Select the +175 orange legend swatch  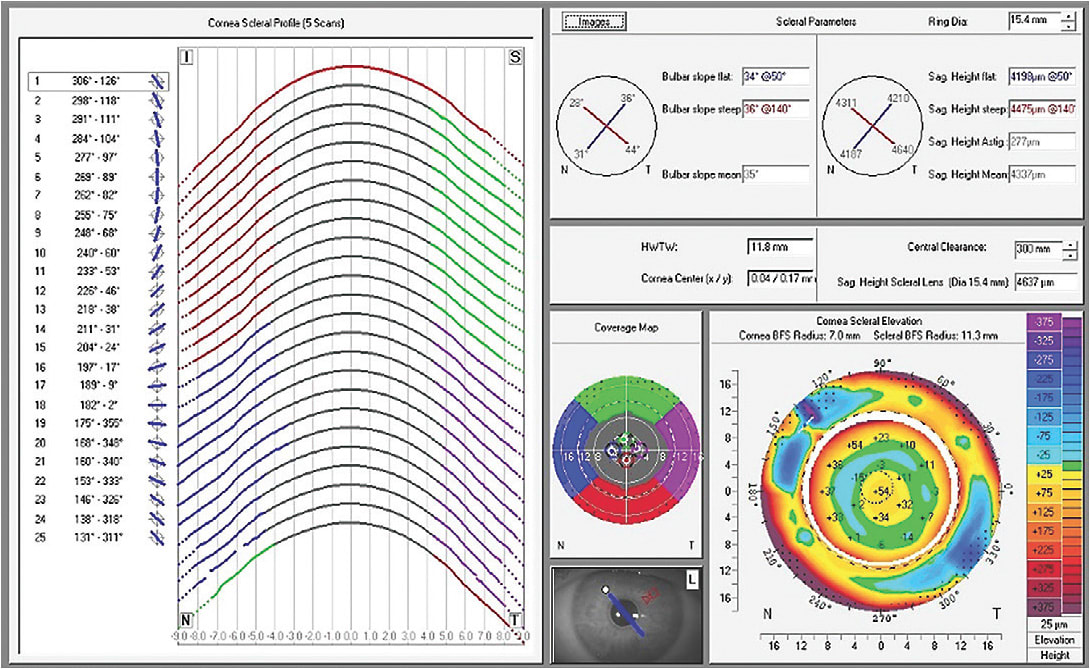[1044, 531]
